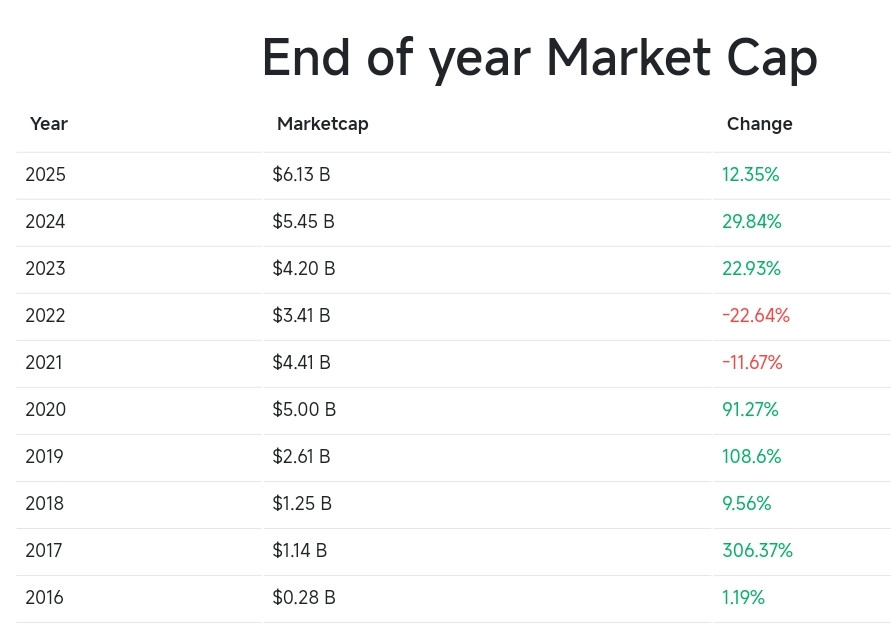
Task: Select the 306.37% change for 2017
Action: click(x=757, y=551)
